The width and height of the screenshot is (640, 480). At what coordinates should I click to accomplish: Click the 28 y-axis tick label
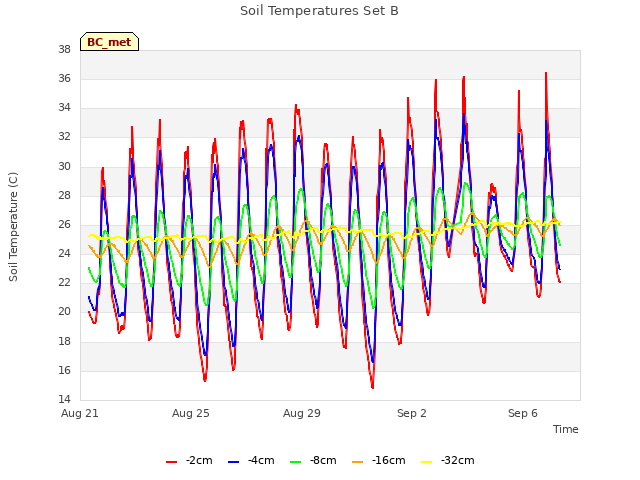pyautogui.click(x=64, y=196)
